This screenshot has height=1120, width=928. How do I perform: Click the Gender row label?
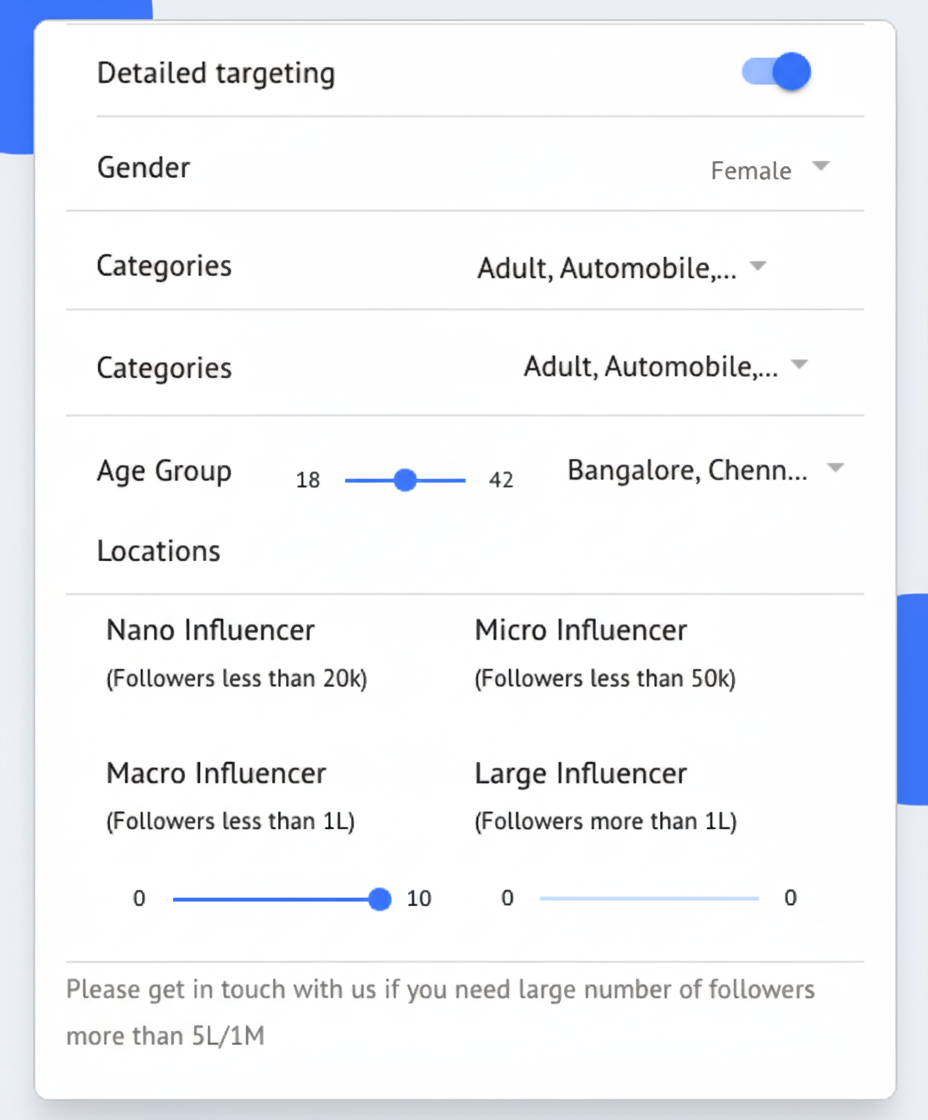click(143, 167)
